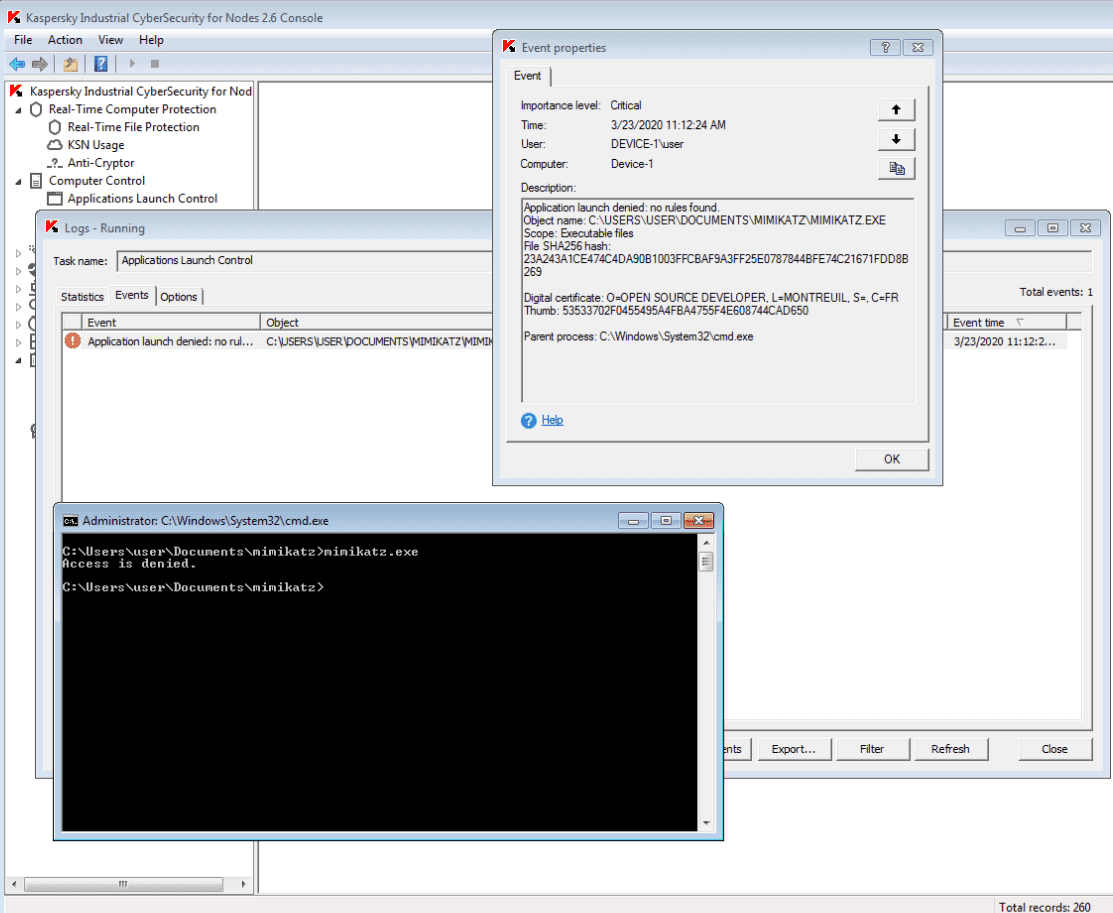Switch to the Statistics tab
The image size is (1113, 913).
coord(82,297)
